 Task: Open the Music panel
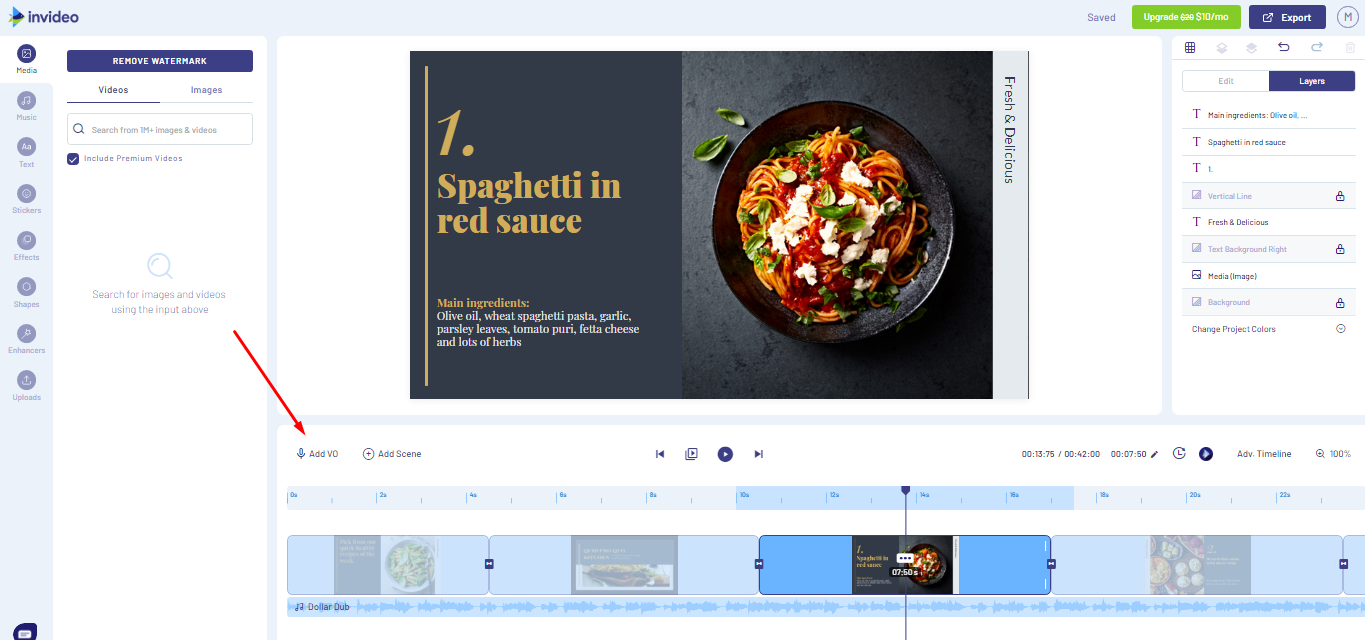pyautogui.click(x=25, y=105)
